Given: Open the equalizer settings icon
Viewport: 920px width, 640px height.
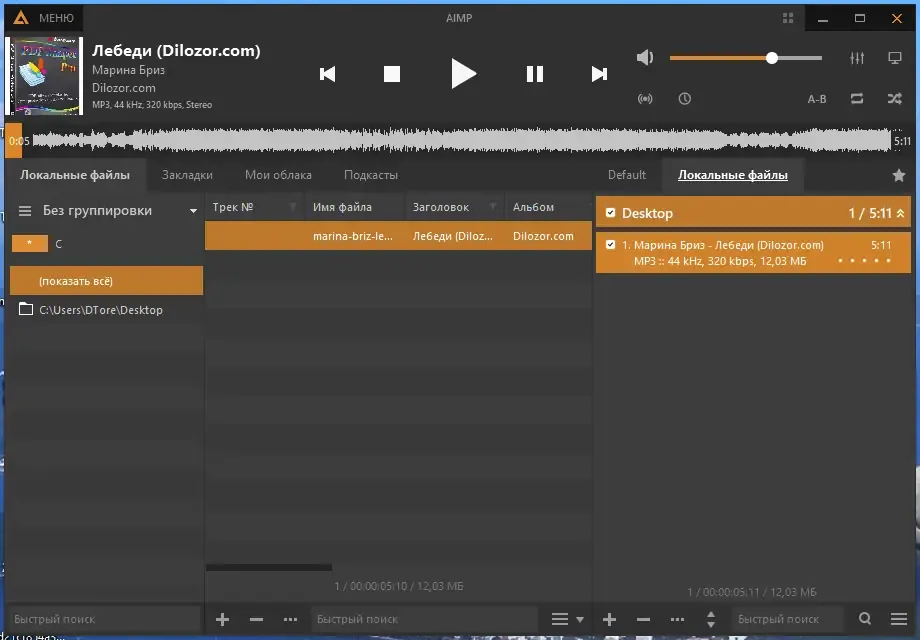Looking at the screenshot, I should [x=857, y=58].
